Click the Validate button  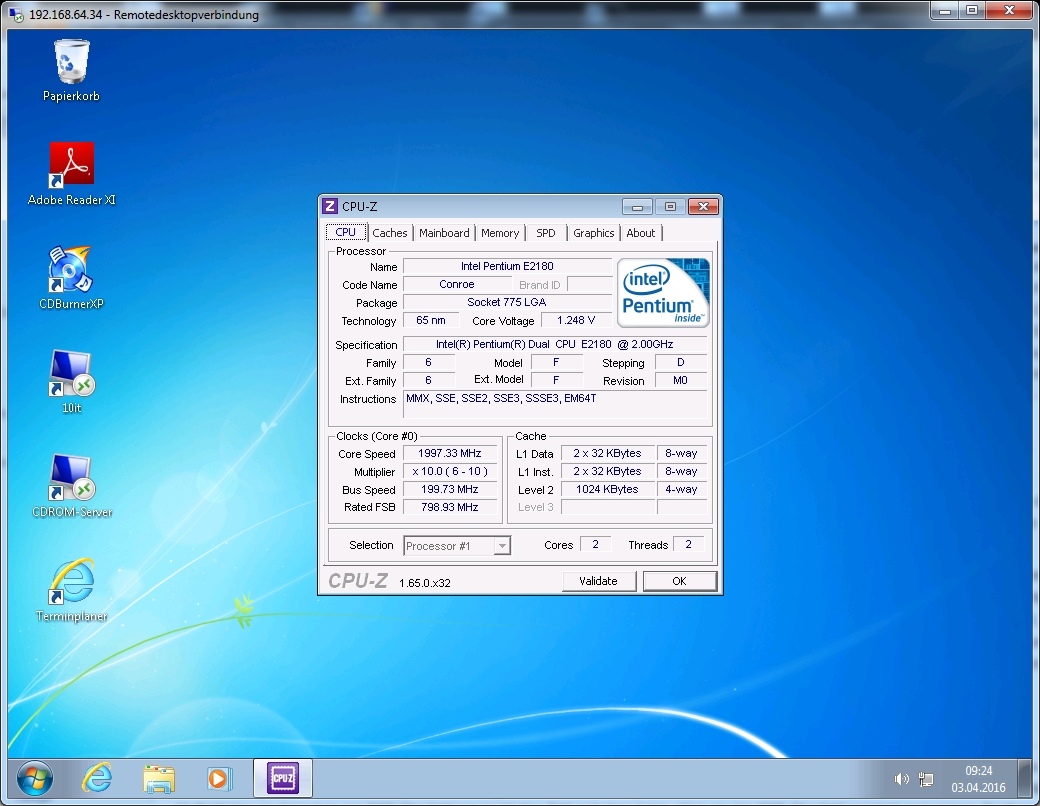tap(598, 581)
